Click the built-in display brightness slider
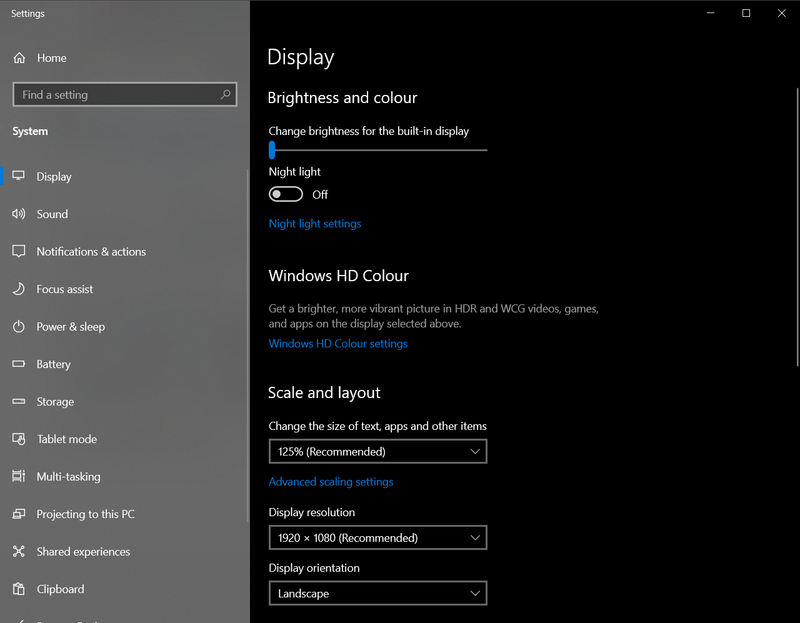 pos(378,150)
